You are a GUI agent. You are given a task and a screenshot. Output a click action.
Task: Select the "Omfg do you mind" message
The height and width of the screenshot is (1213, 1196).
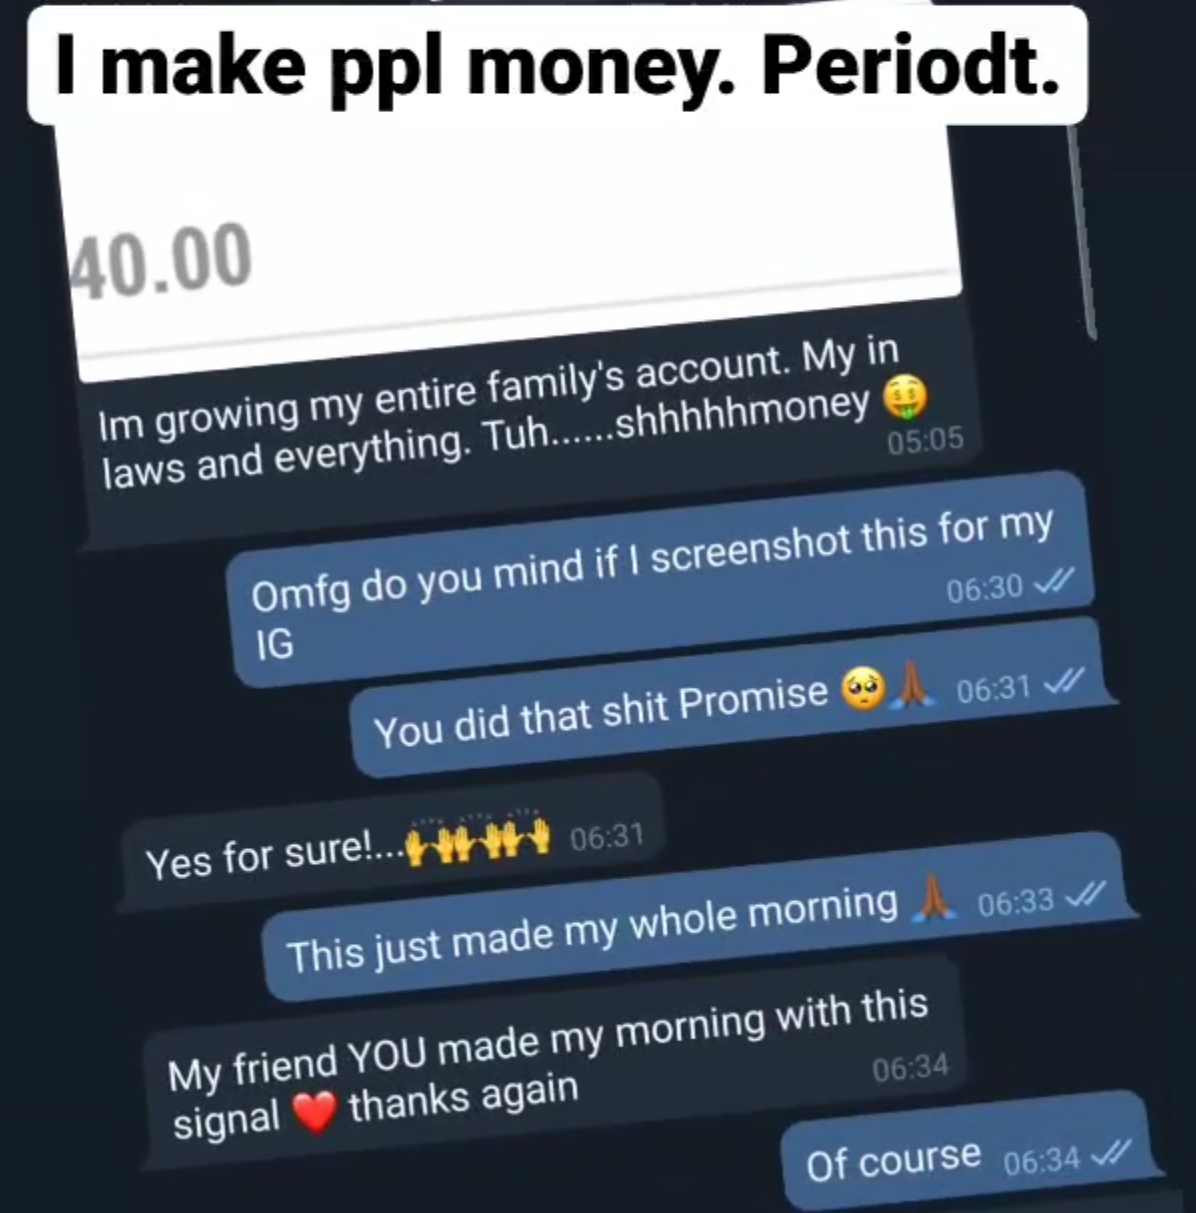(x=660, y=580)
